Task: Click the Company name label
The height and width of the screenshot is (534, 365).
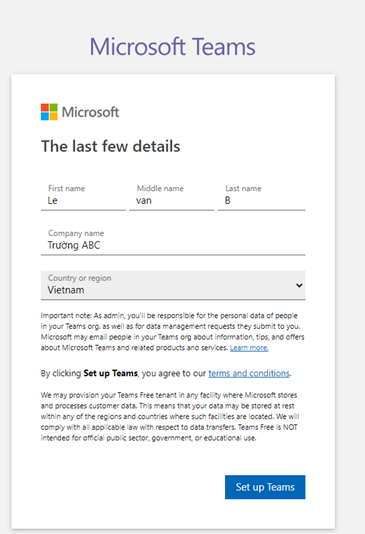Action: point(76,233)
